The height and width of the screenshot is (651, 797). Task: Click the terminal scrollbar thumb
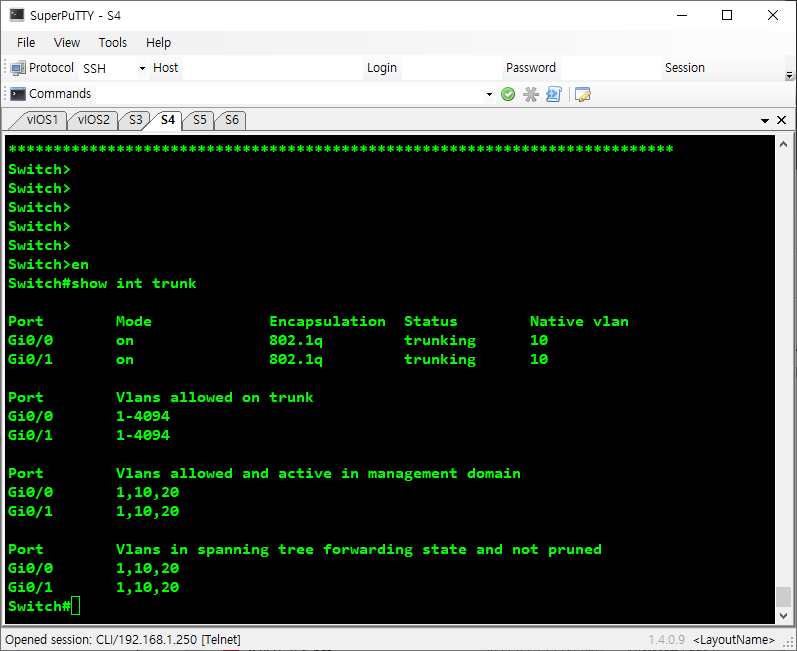click(783, 597)
